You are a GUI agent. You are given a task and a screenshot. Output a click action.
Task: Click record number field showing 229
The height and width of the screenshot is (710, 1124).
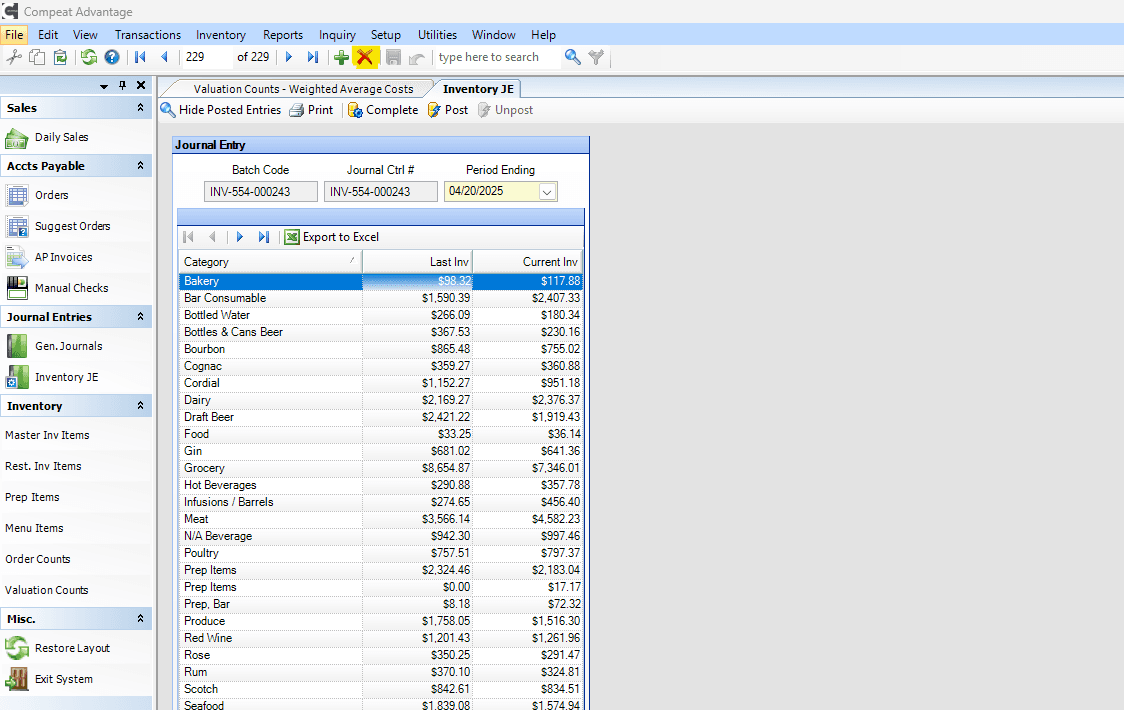pyautogui.click(x=204, y=57)
